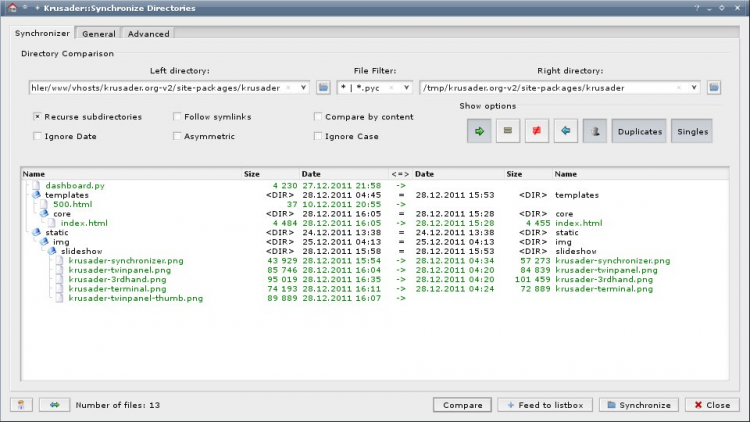The height and width of the screenshot is (422, 750).
Task: Toggle the deletable files trash filter button
Action: click(595, 131)
